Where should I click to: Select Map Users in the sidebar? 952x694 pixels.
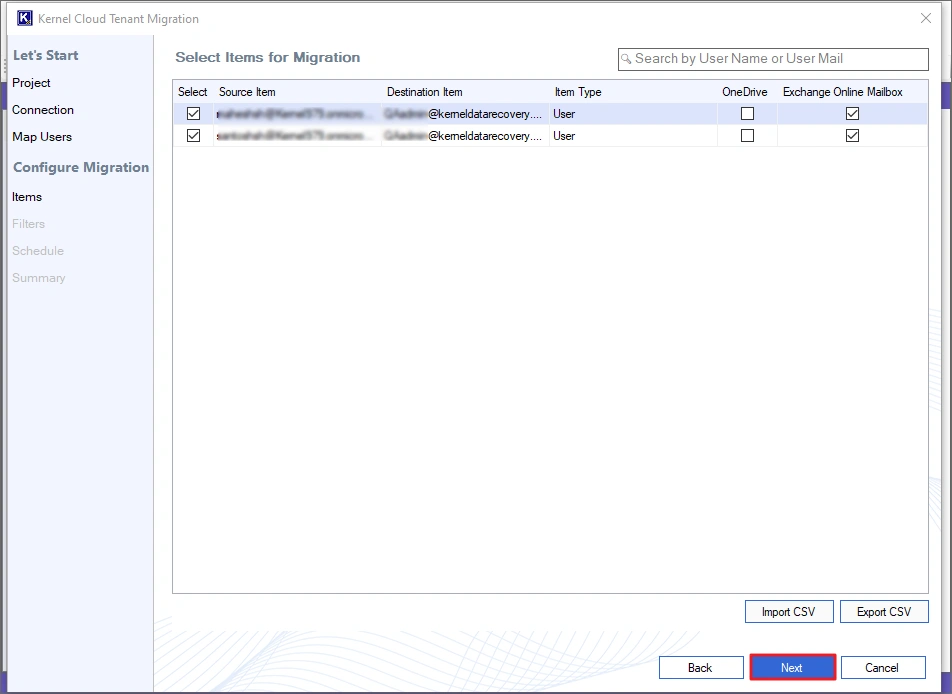[x=44, y=137]
